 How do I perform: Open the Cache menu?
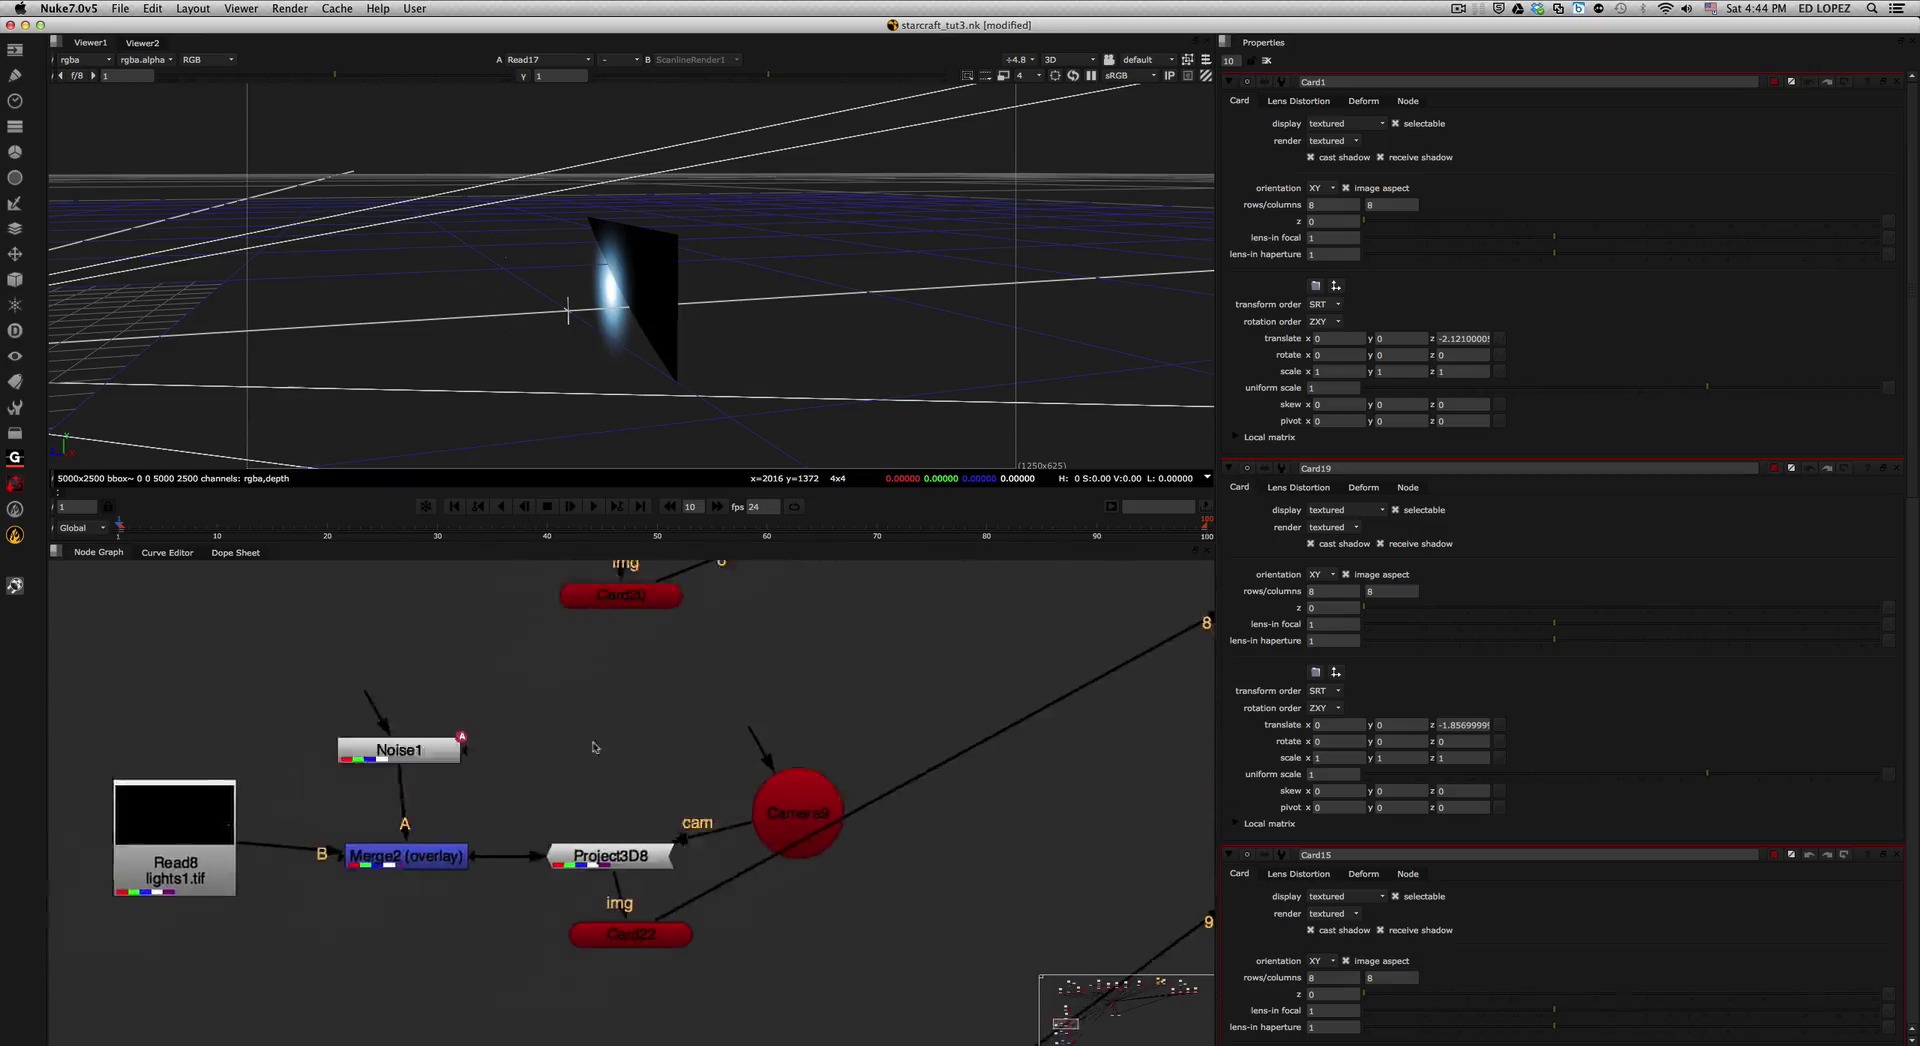[337, 8]
